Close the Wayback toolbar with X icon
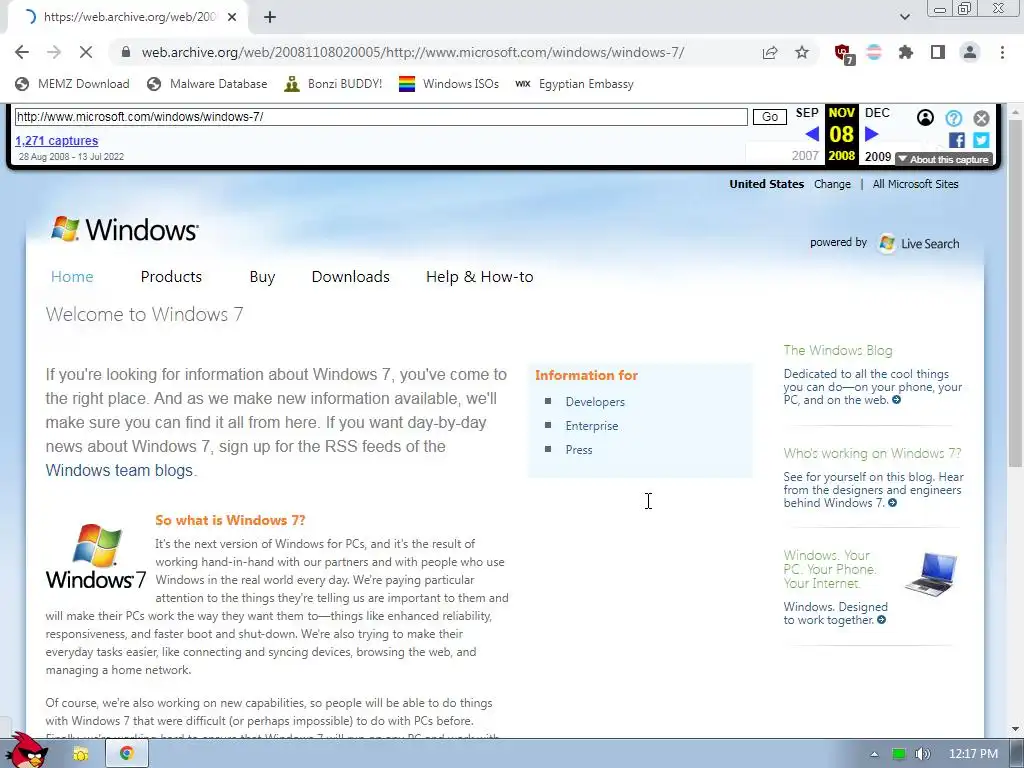Screen dimensions: 1024x768 981,118
